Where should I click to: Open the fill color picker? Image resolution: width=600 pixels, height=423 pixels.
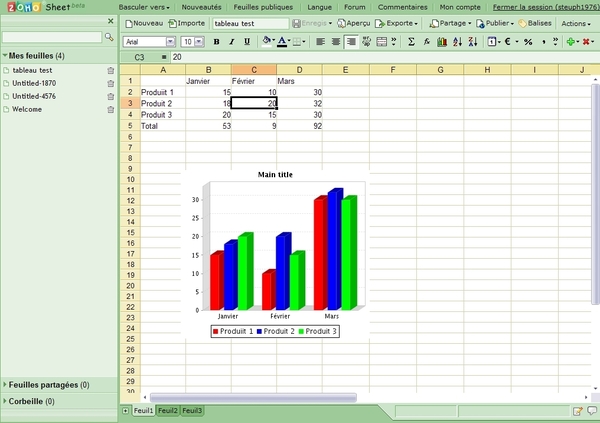pyautogui.click(x=268, y=42)
